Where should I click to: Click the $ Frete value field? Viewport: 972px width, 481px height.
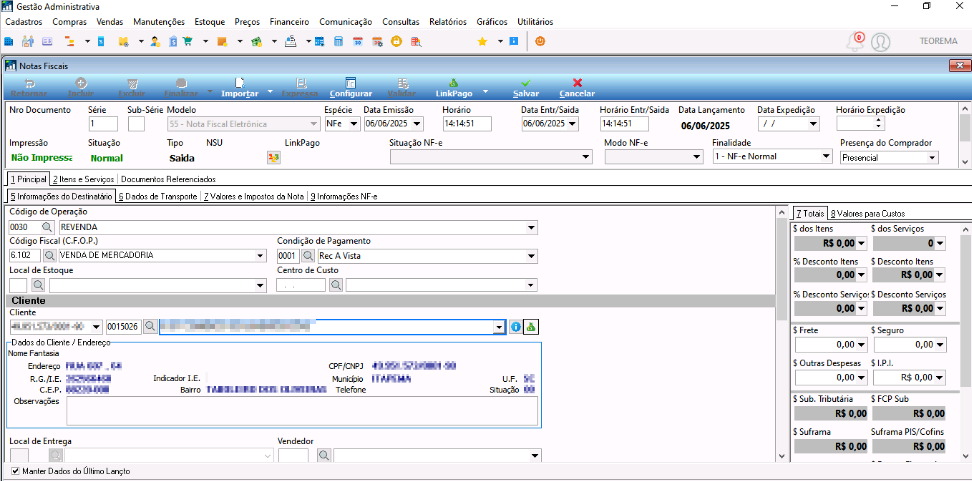832,344
